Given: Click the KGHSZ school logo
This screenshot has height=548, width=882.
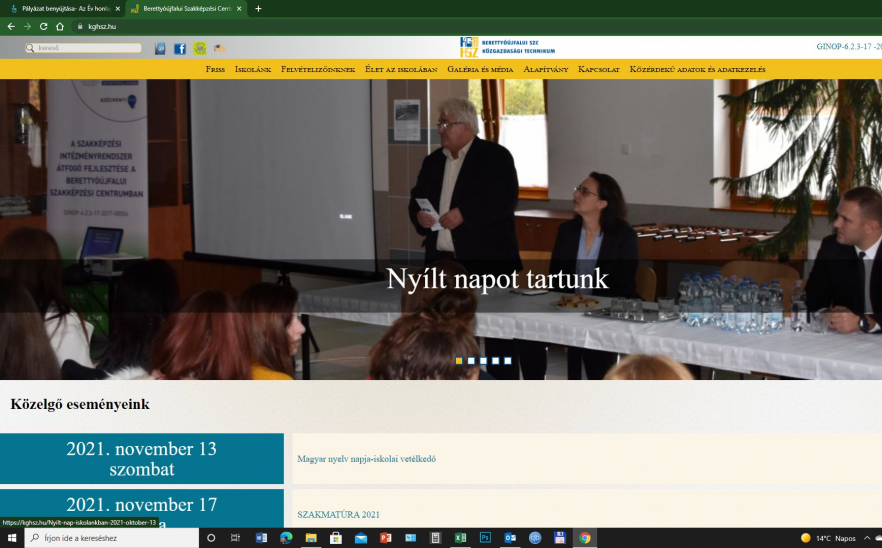Looking at the screenshot, I should 507,47.
